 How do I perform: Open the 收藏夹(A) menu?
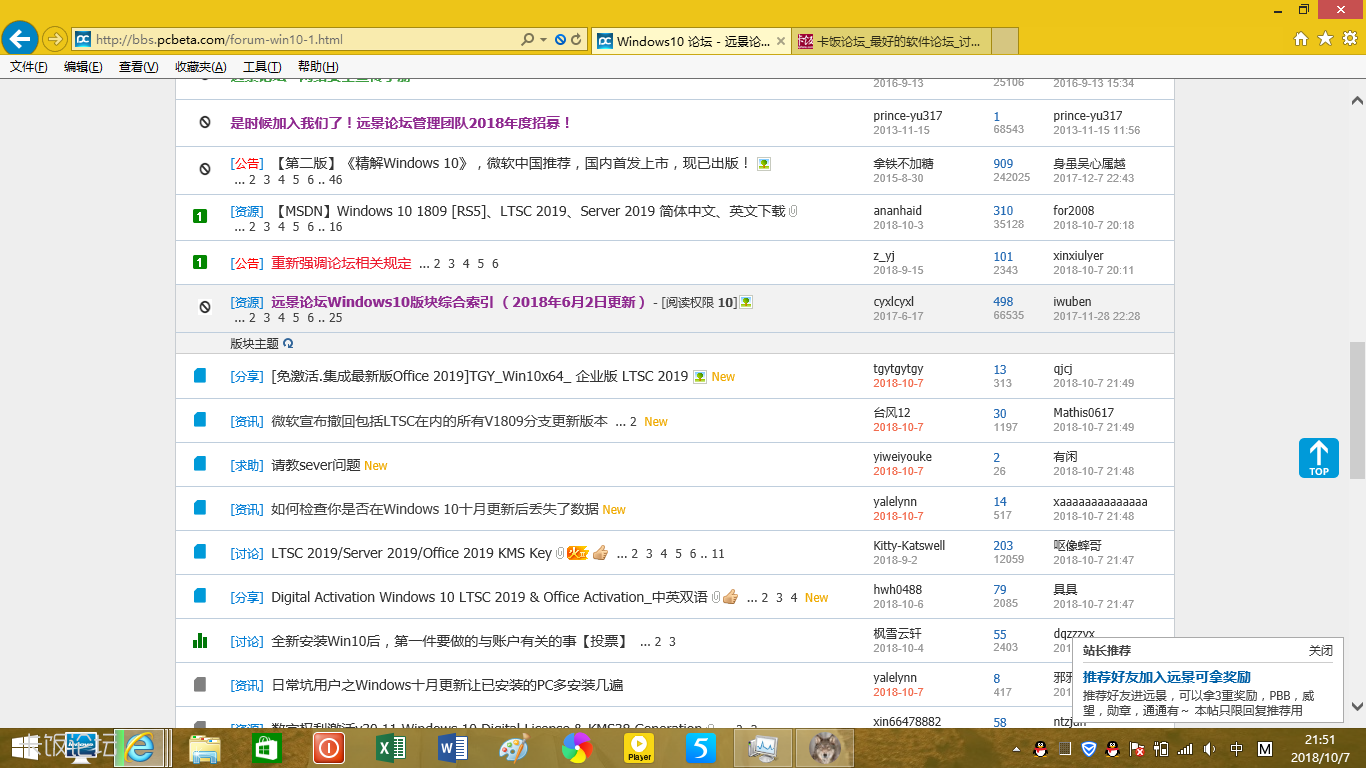coord(200,67)
